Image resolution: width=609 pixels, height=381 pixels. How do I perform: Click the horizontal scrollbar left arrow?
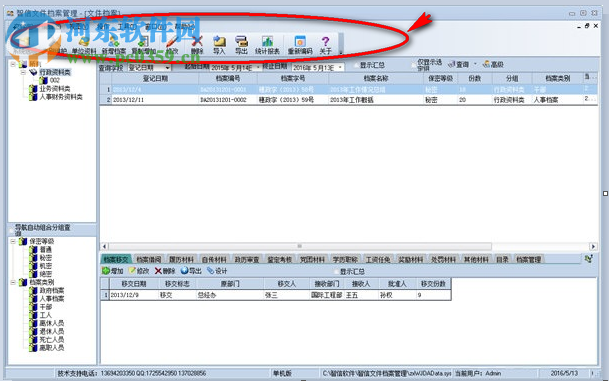pyautogui.click(x=104, y=246)
